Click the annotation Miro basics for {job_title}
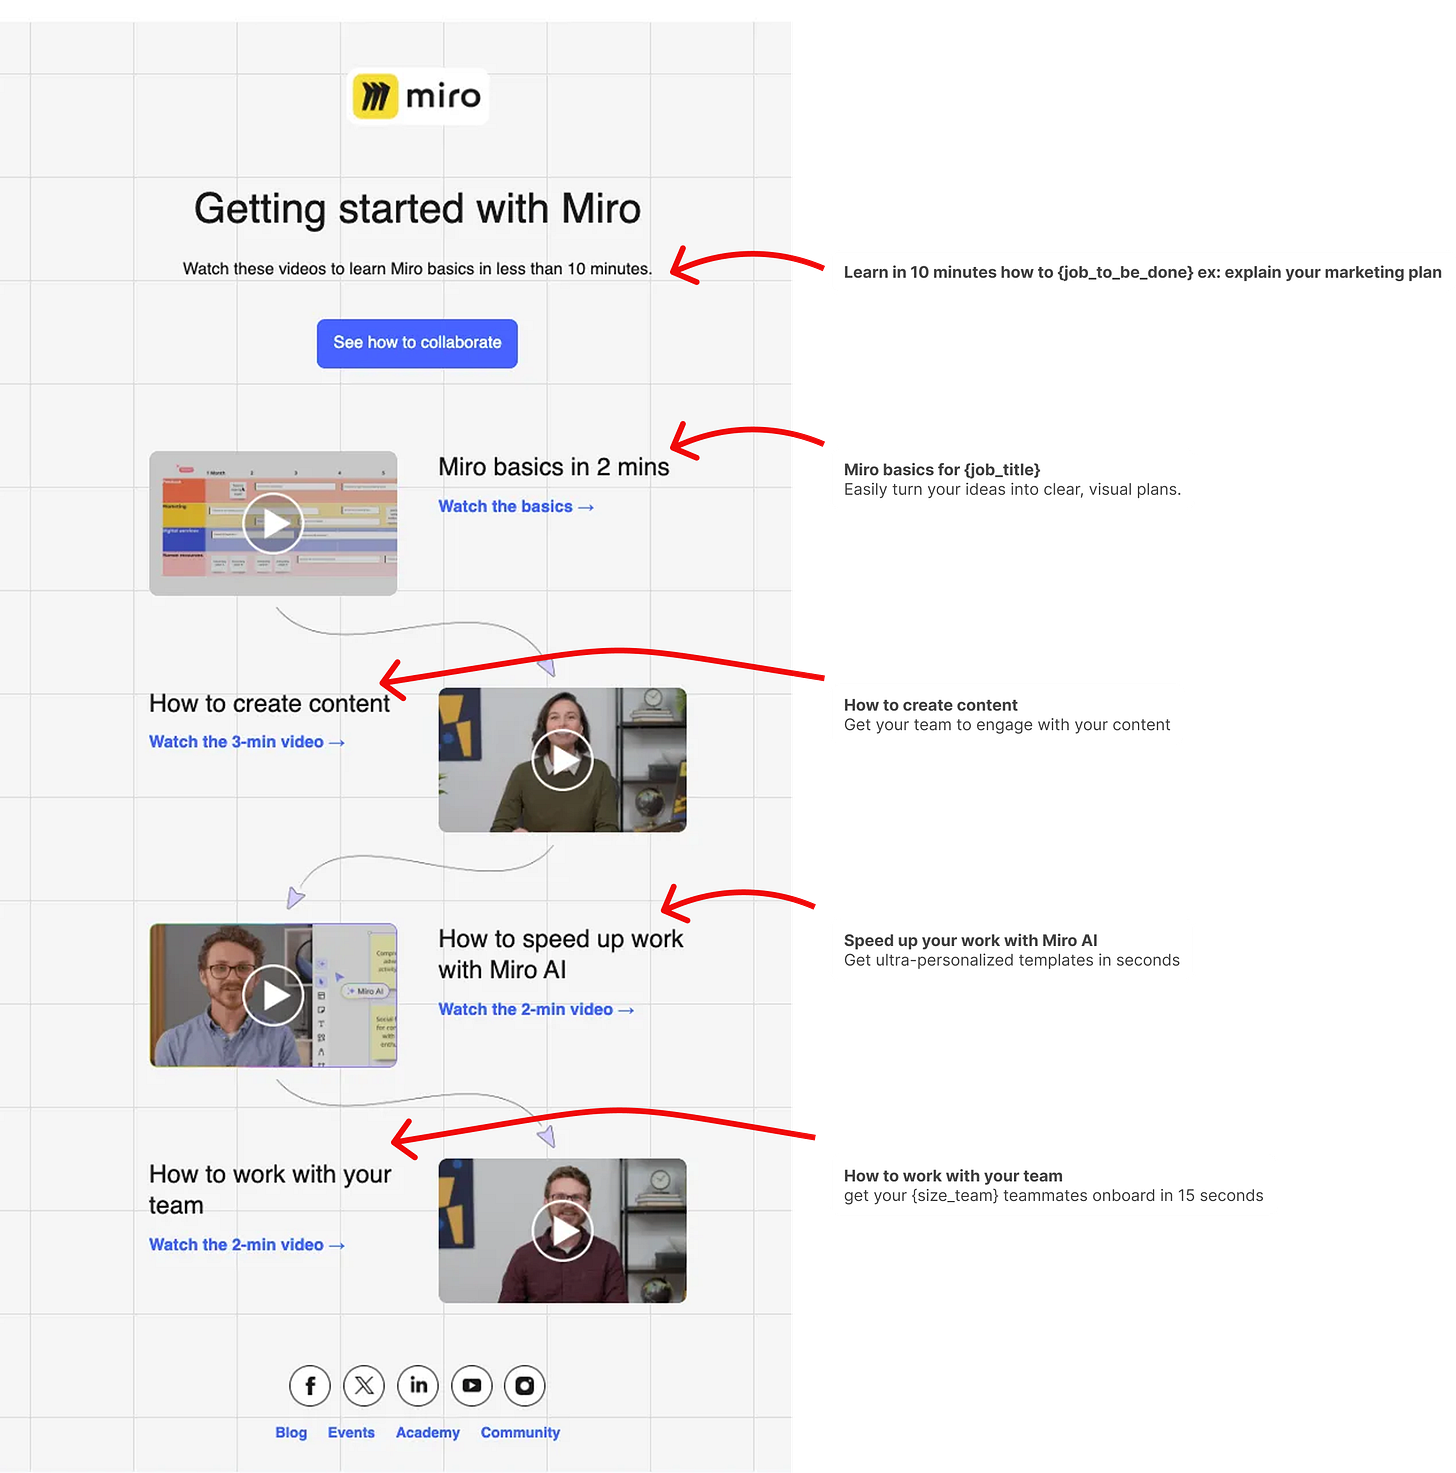Viewport: 1456px width, 1473px height. [942, 470]
